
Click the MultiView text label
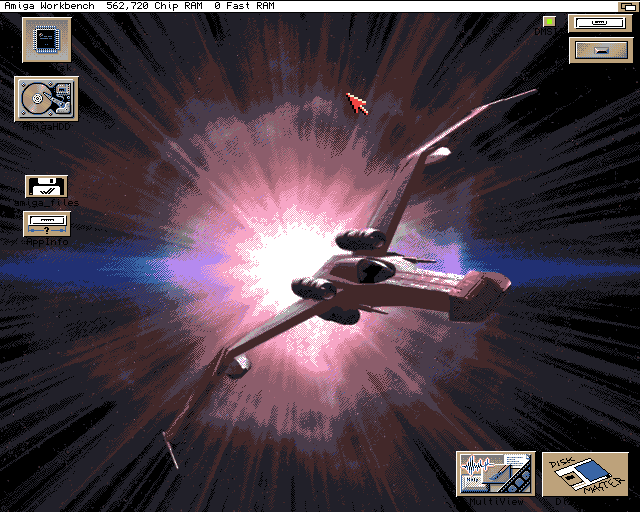coord(497,502)
